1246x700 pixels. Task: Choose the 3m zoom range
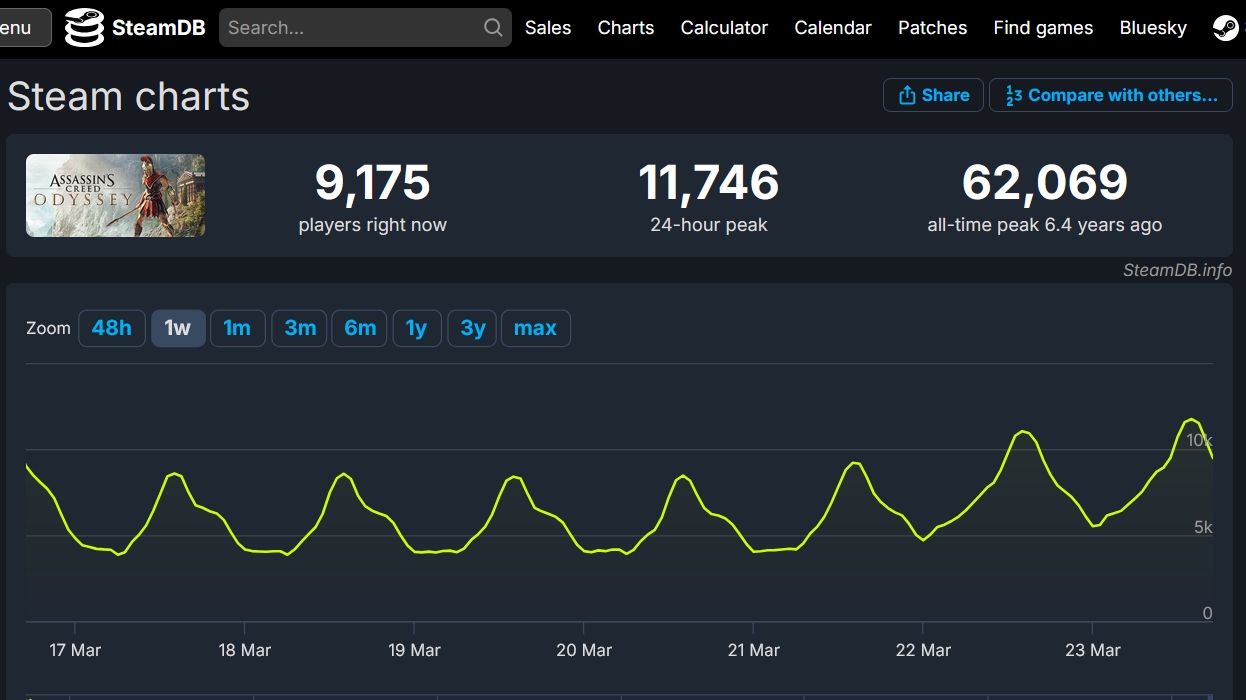(x=300, y=328)
